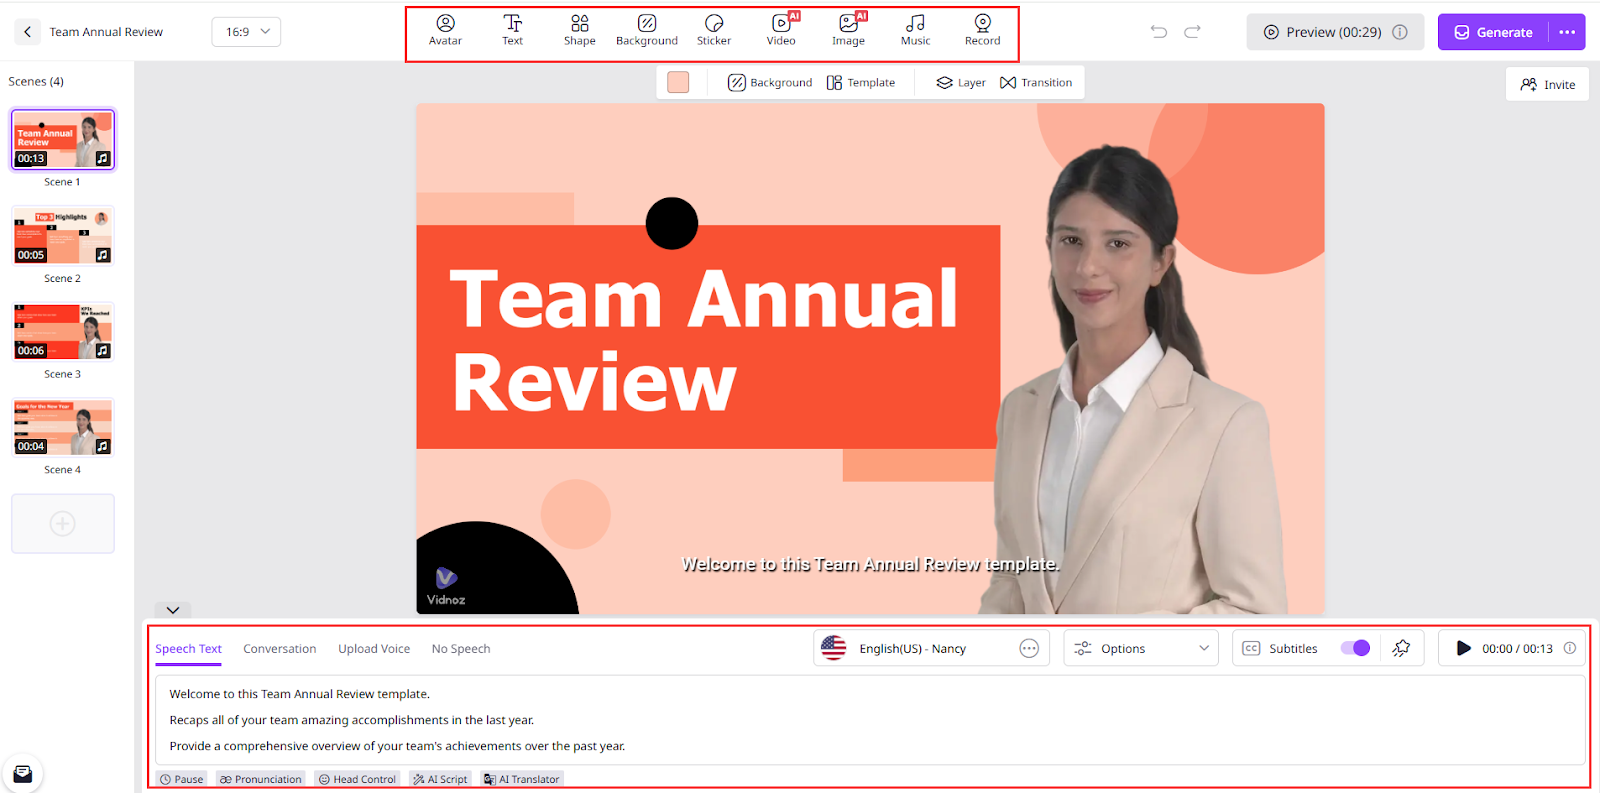Redo the last action

(x=1192, y=32)
